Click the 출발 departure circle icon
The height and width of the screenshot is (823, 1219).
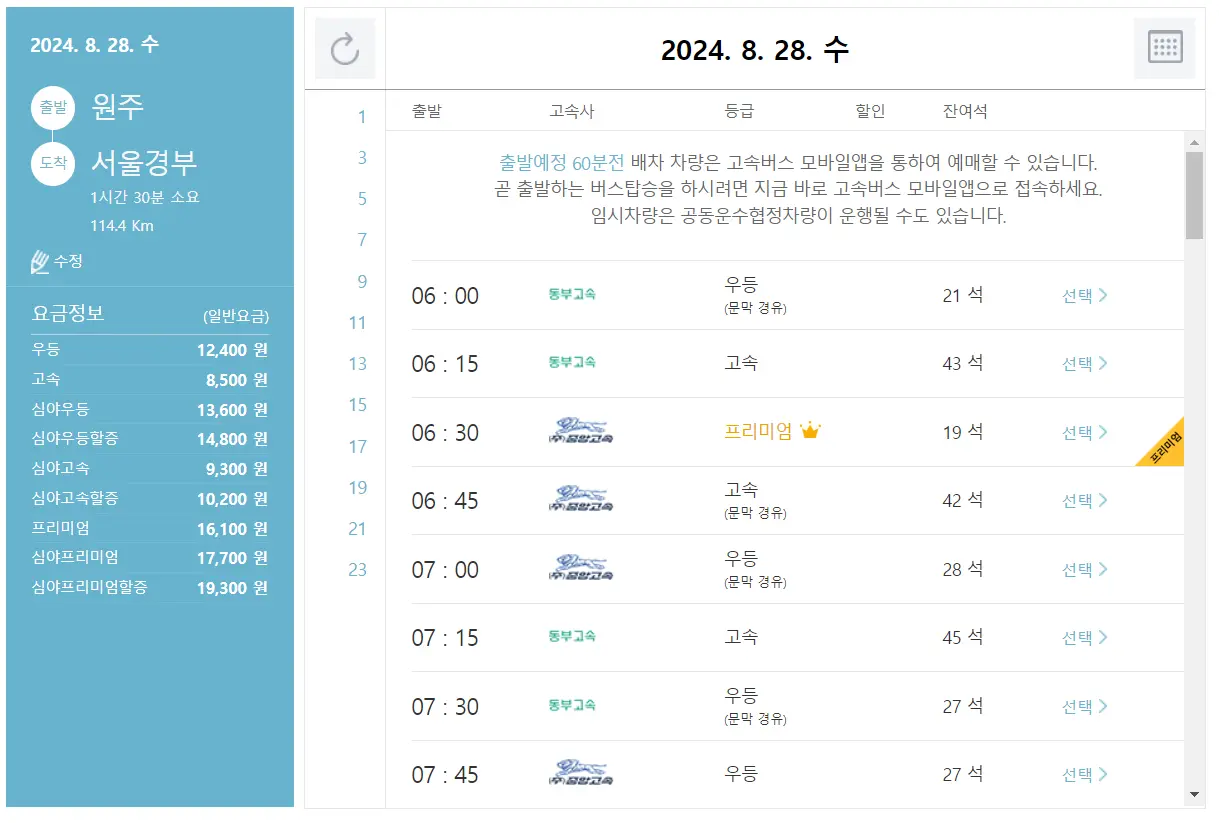[52, 108]
